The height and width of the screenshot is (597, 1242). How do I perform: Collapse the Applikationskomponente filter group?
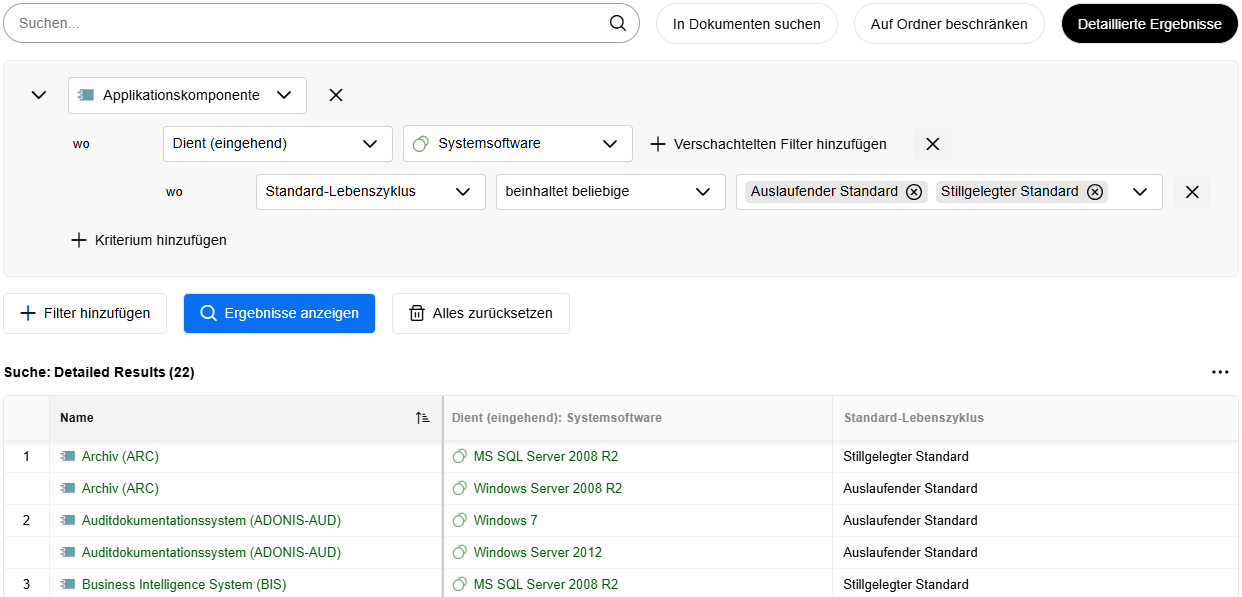tap(38, 95)
